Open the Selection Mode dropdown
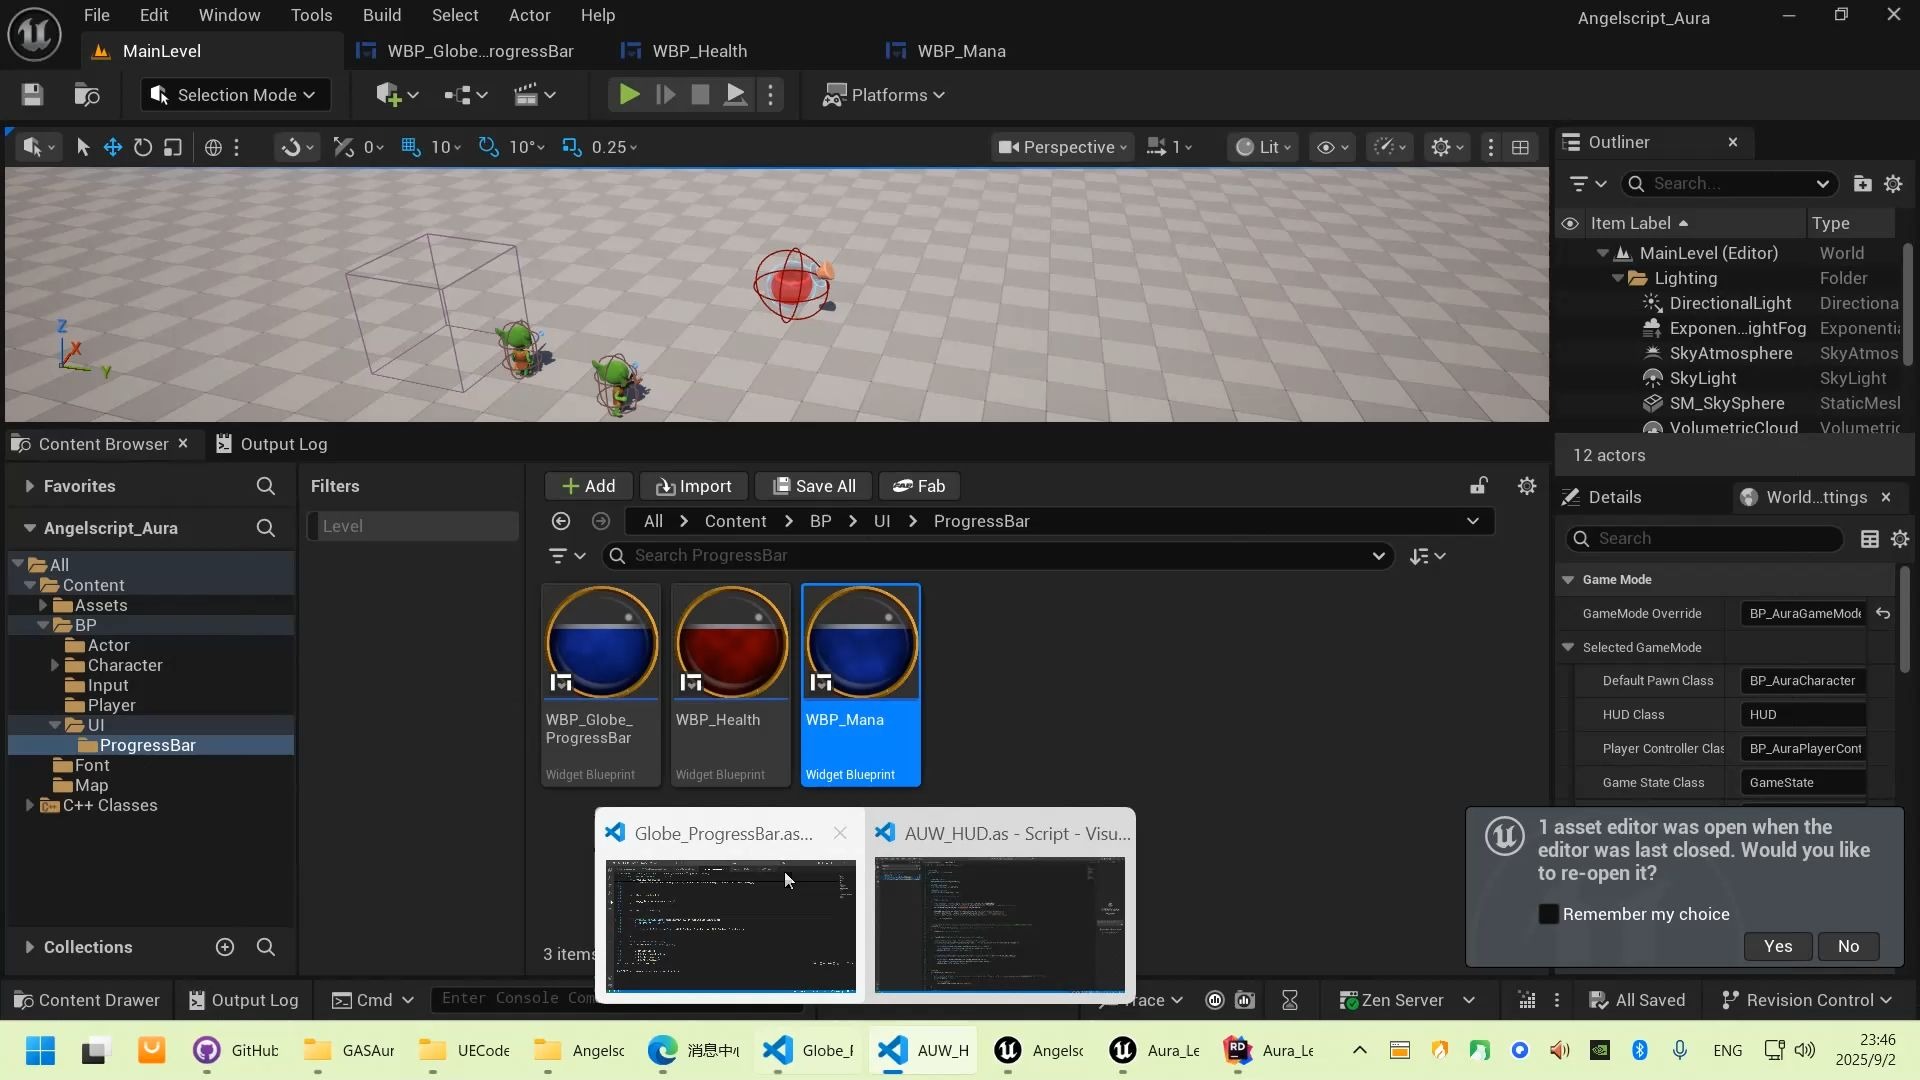The image size is (1920, 1080). (233, 95)
